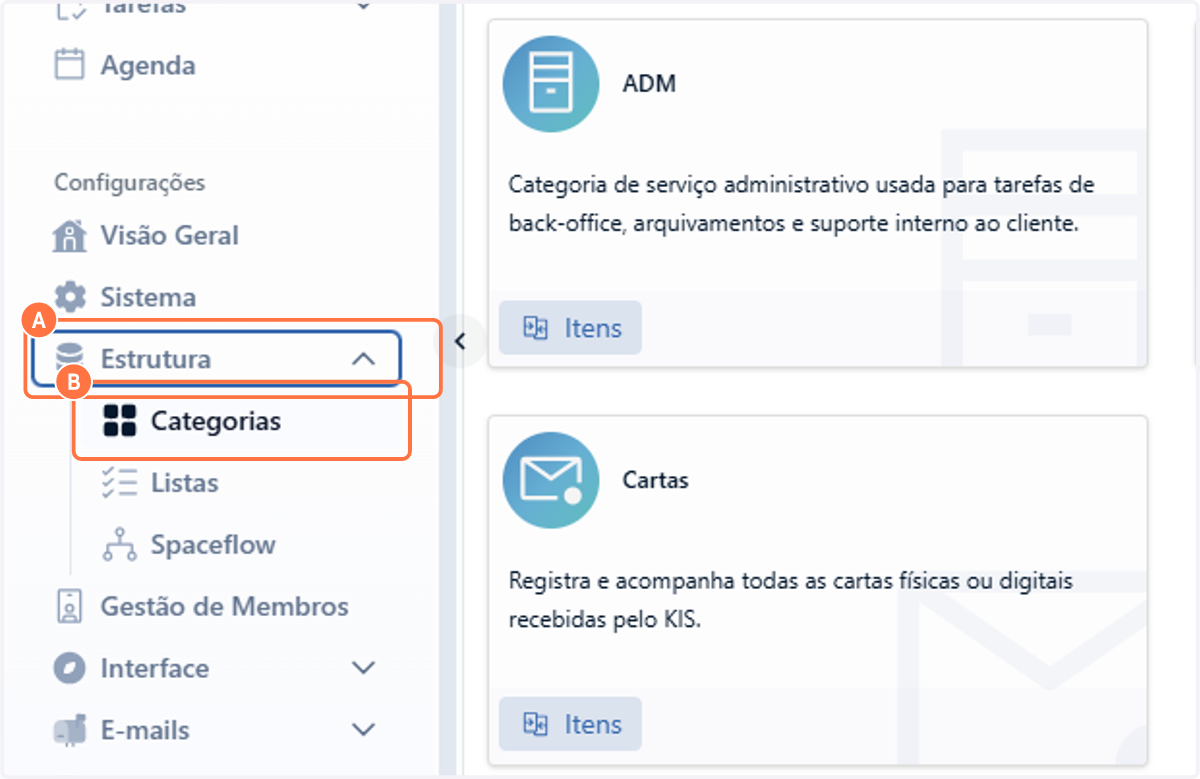Click the ADM category title
Viewport: 1200px width, 779px height.
click(x=649, y=84)
